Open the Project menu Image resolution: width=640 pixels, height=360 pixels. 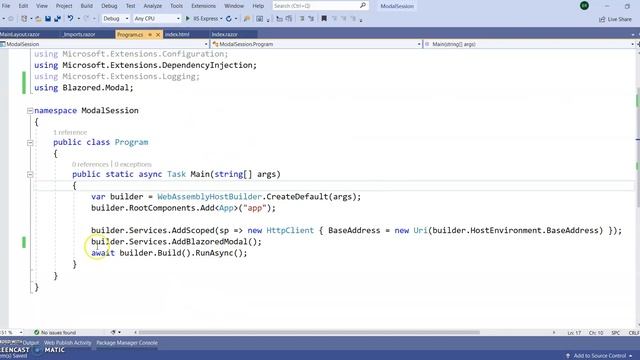(x=64, y=6)
